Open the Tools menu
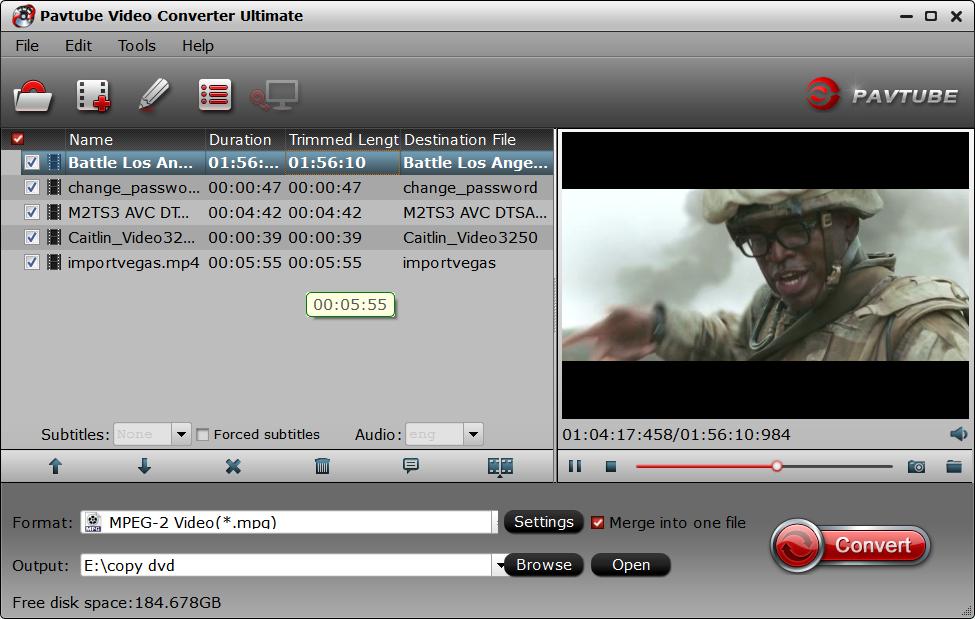The width and height of the screenshot is (975, 619). 137,45
